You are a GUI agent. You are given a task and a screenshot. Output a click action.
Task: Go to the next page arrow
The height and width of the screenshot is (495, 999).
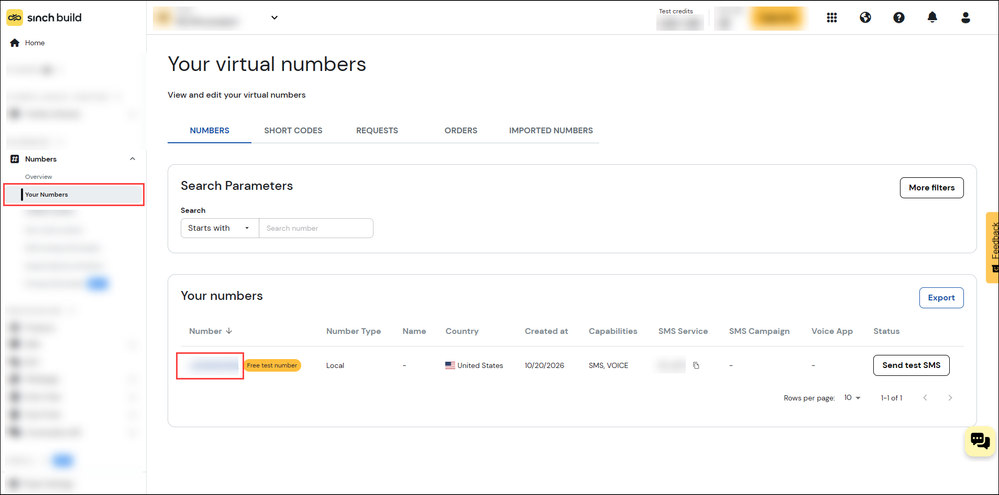(x=950, y=398)
